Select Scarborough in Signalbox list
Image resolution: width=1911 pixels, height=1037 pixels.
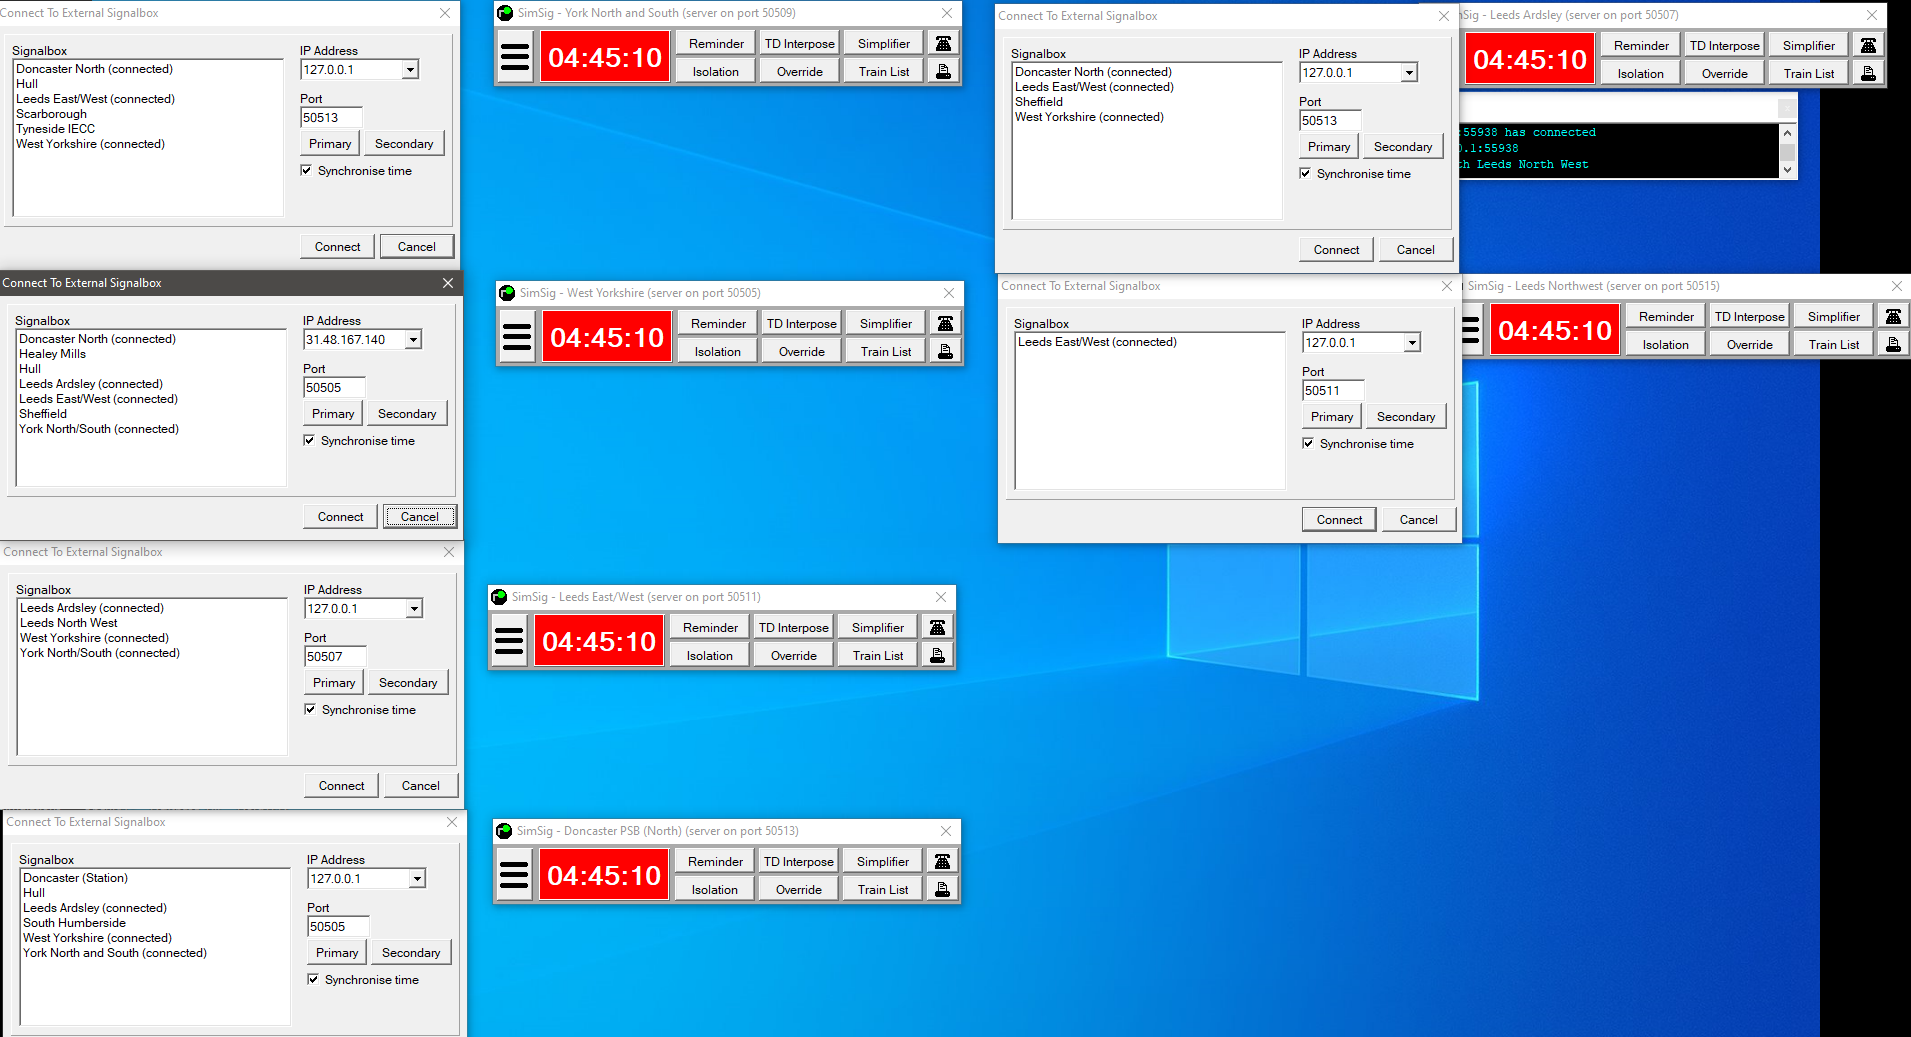tap(52, 114)
